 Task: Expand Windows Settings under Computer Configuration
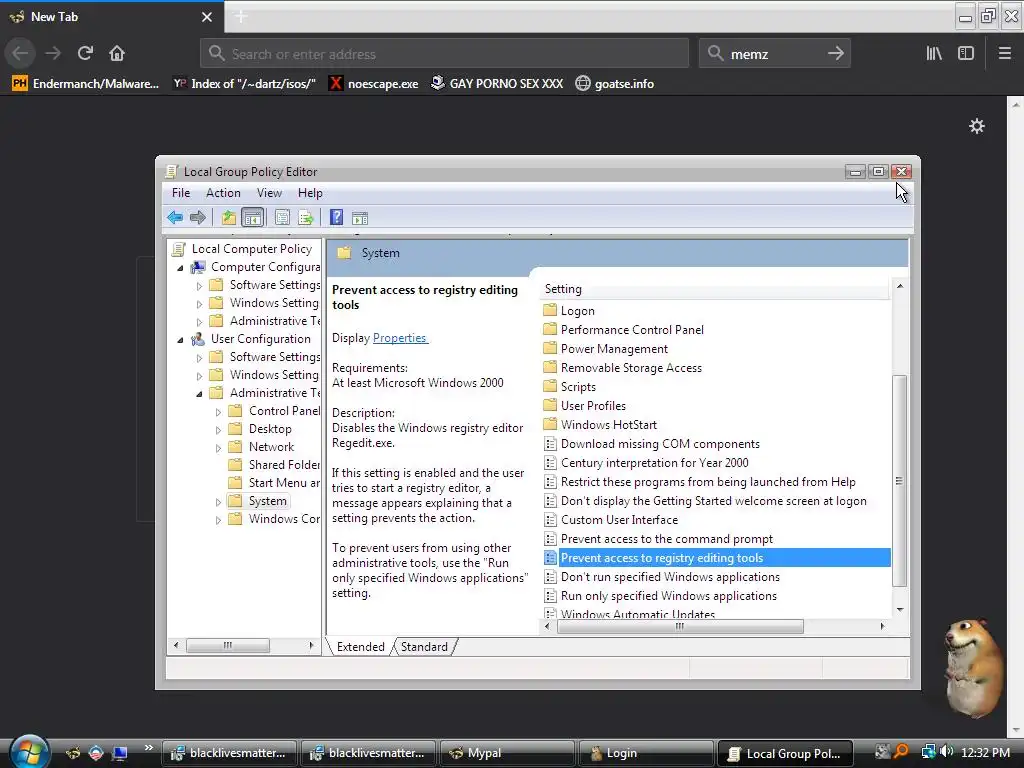pos(199,304)
